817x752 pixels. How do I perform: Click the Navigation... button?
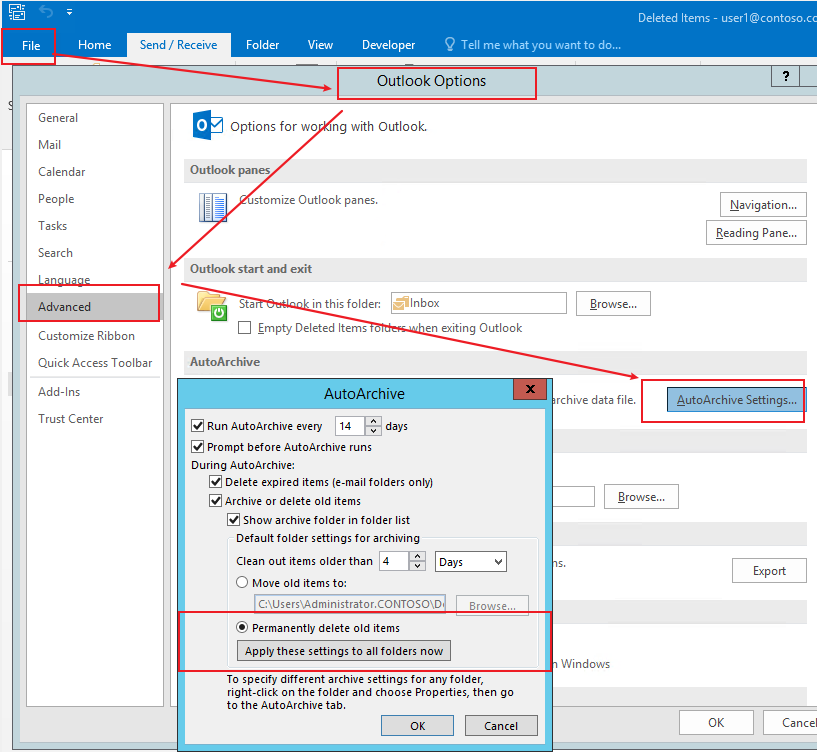[763, 205]
